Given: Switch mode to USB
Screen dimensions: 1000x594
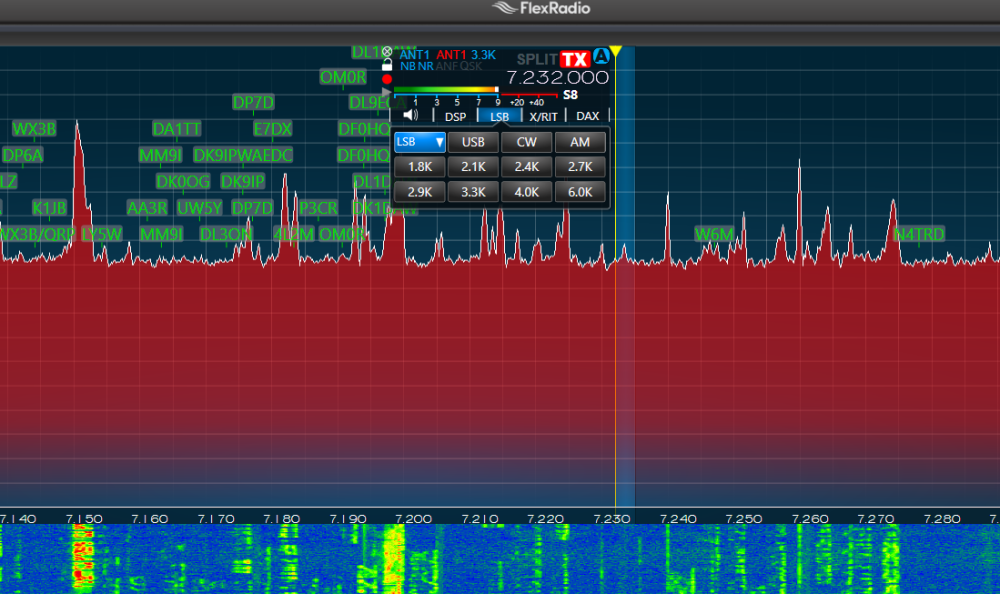Looking at the screenshot, I should tap(473, 142).
